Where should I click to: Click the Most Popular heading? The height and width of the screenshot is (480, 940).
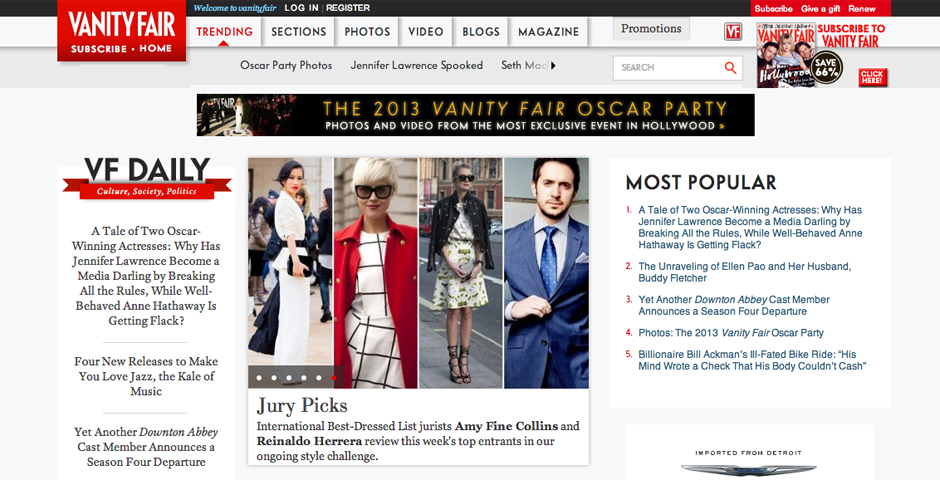click(701, 182)
